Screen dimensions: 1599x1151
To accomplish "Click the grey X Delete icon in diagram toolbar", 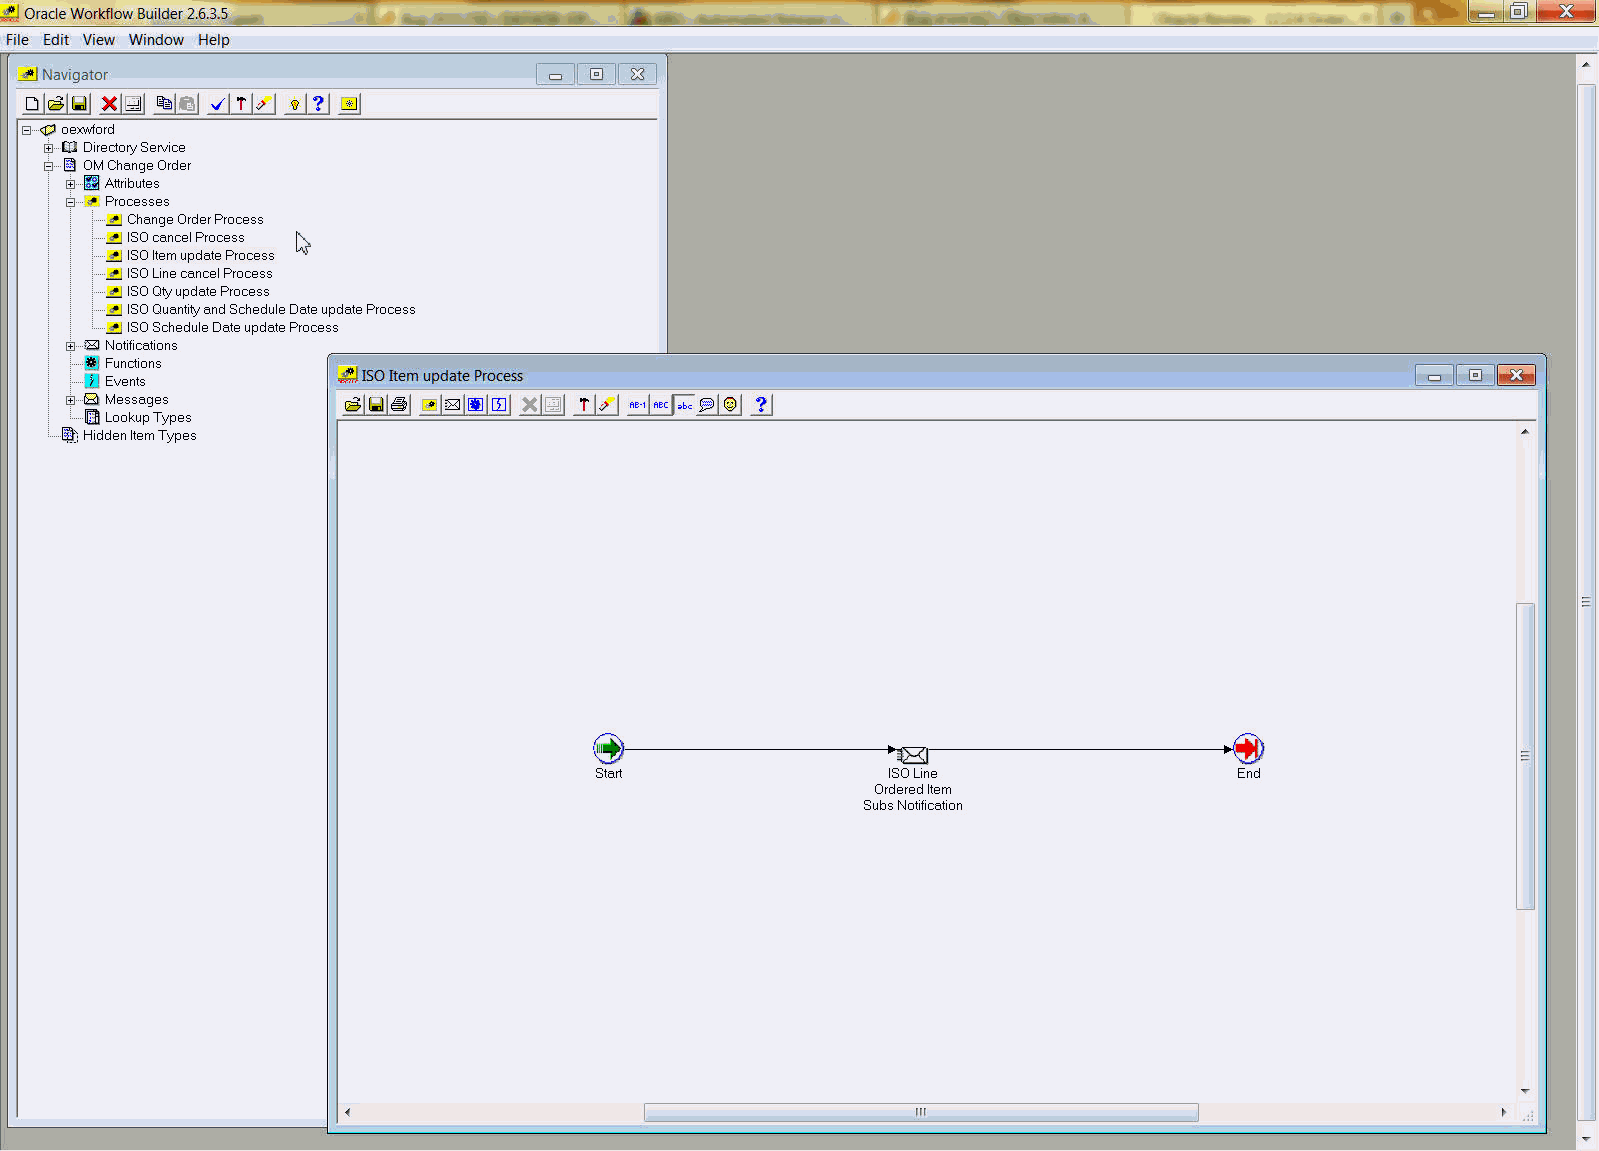I will pyautogui.click(x=530, y=405).
